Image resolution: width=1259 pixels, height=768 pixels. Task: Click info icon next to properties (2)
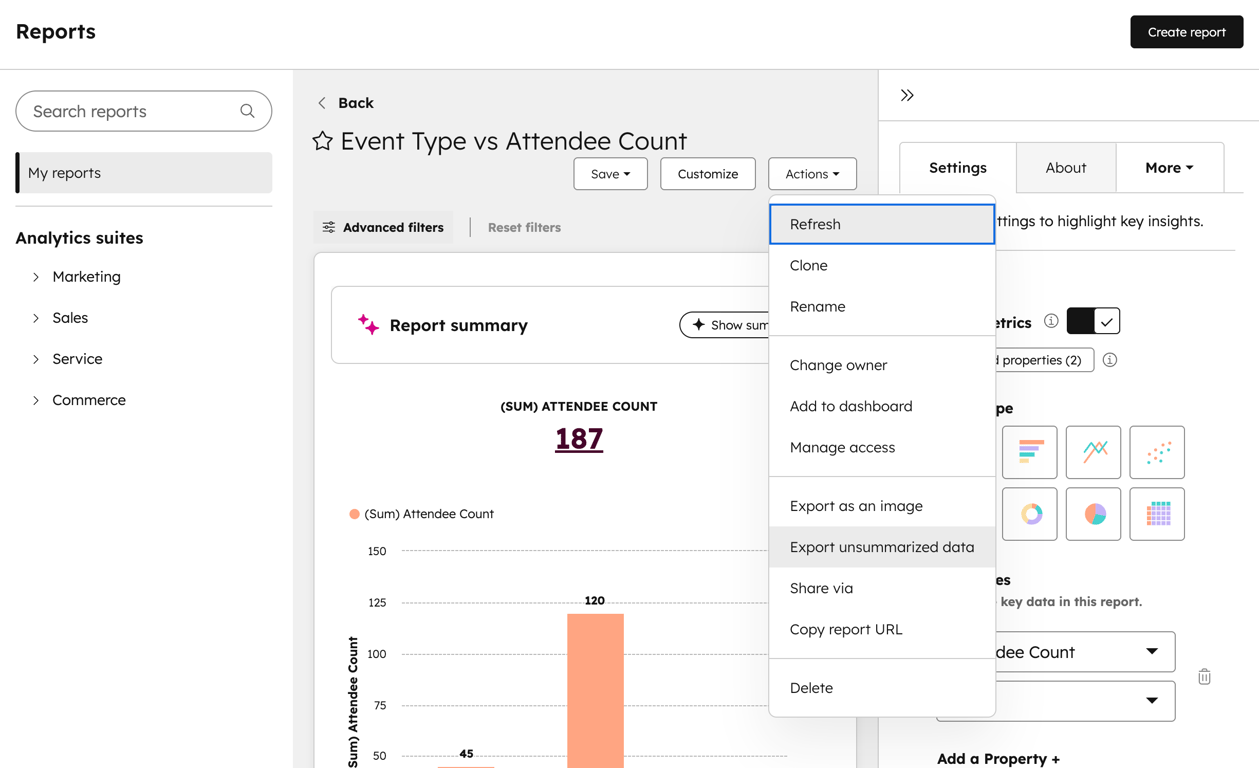(x=1110, y=360)
